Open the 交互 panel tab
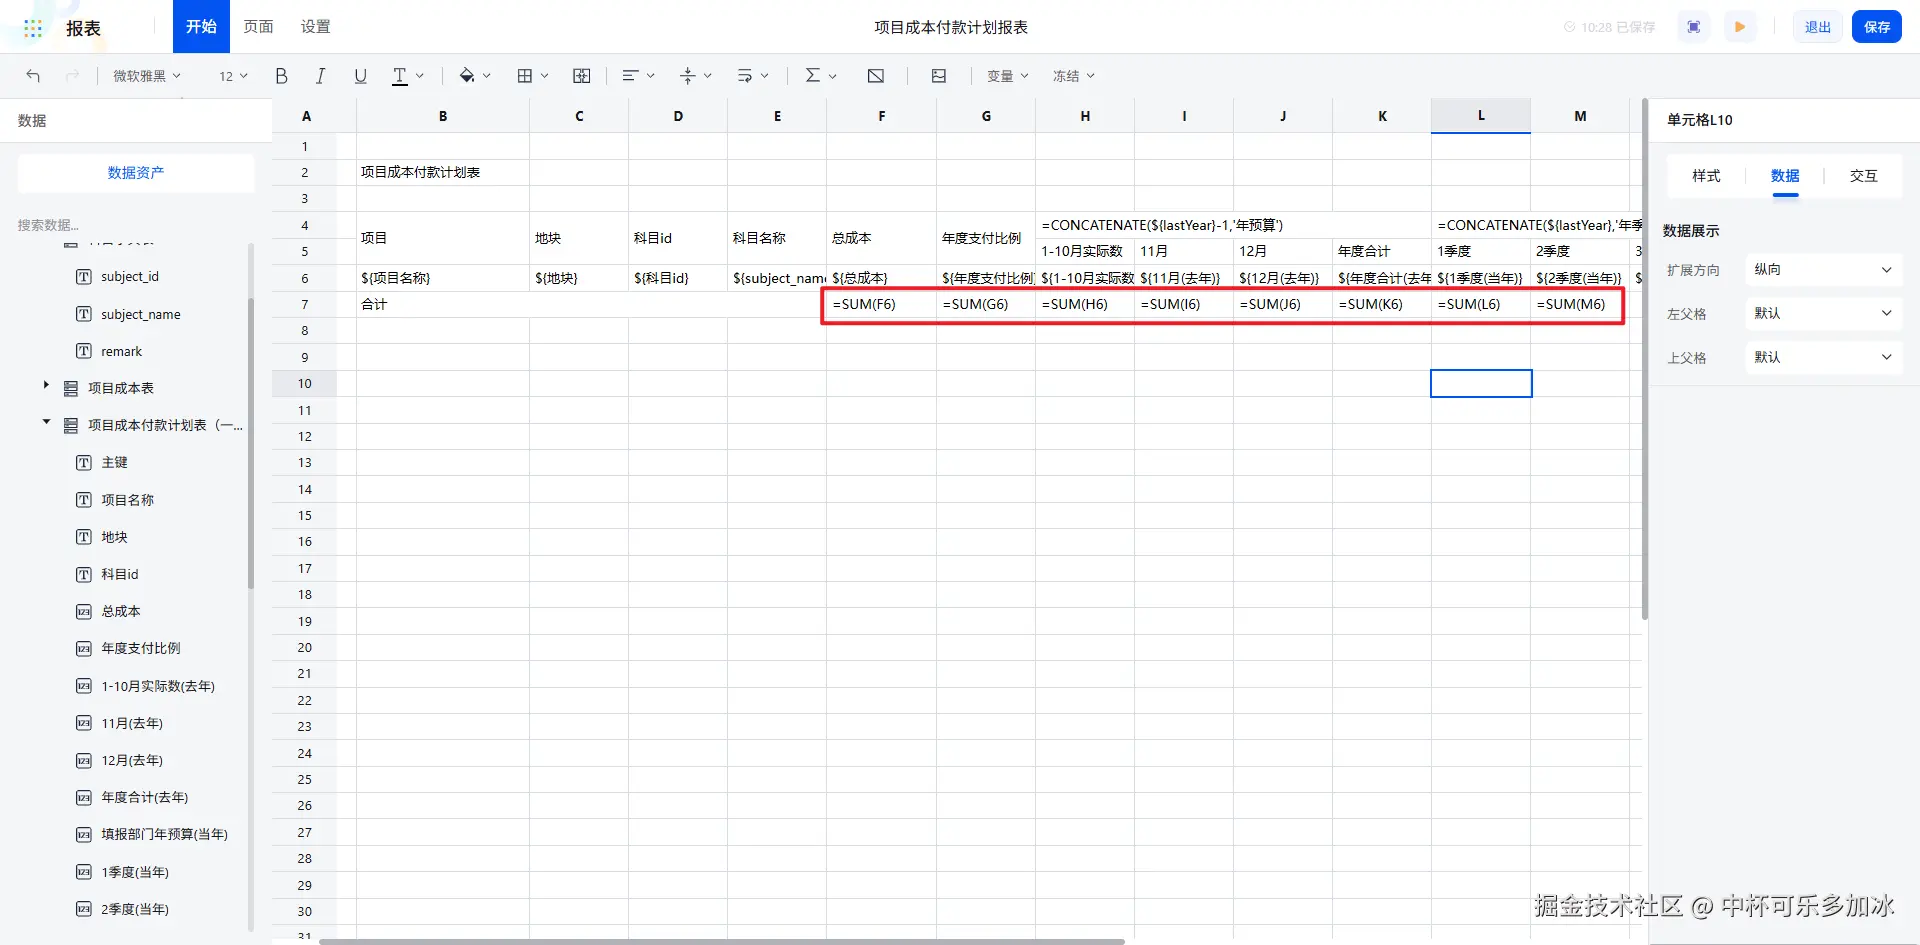This screenshot has height=945, width=1920. coord(1864,176)
